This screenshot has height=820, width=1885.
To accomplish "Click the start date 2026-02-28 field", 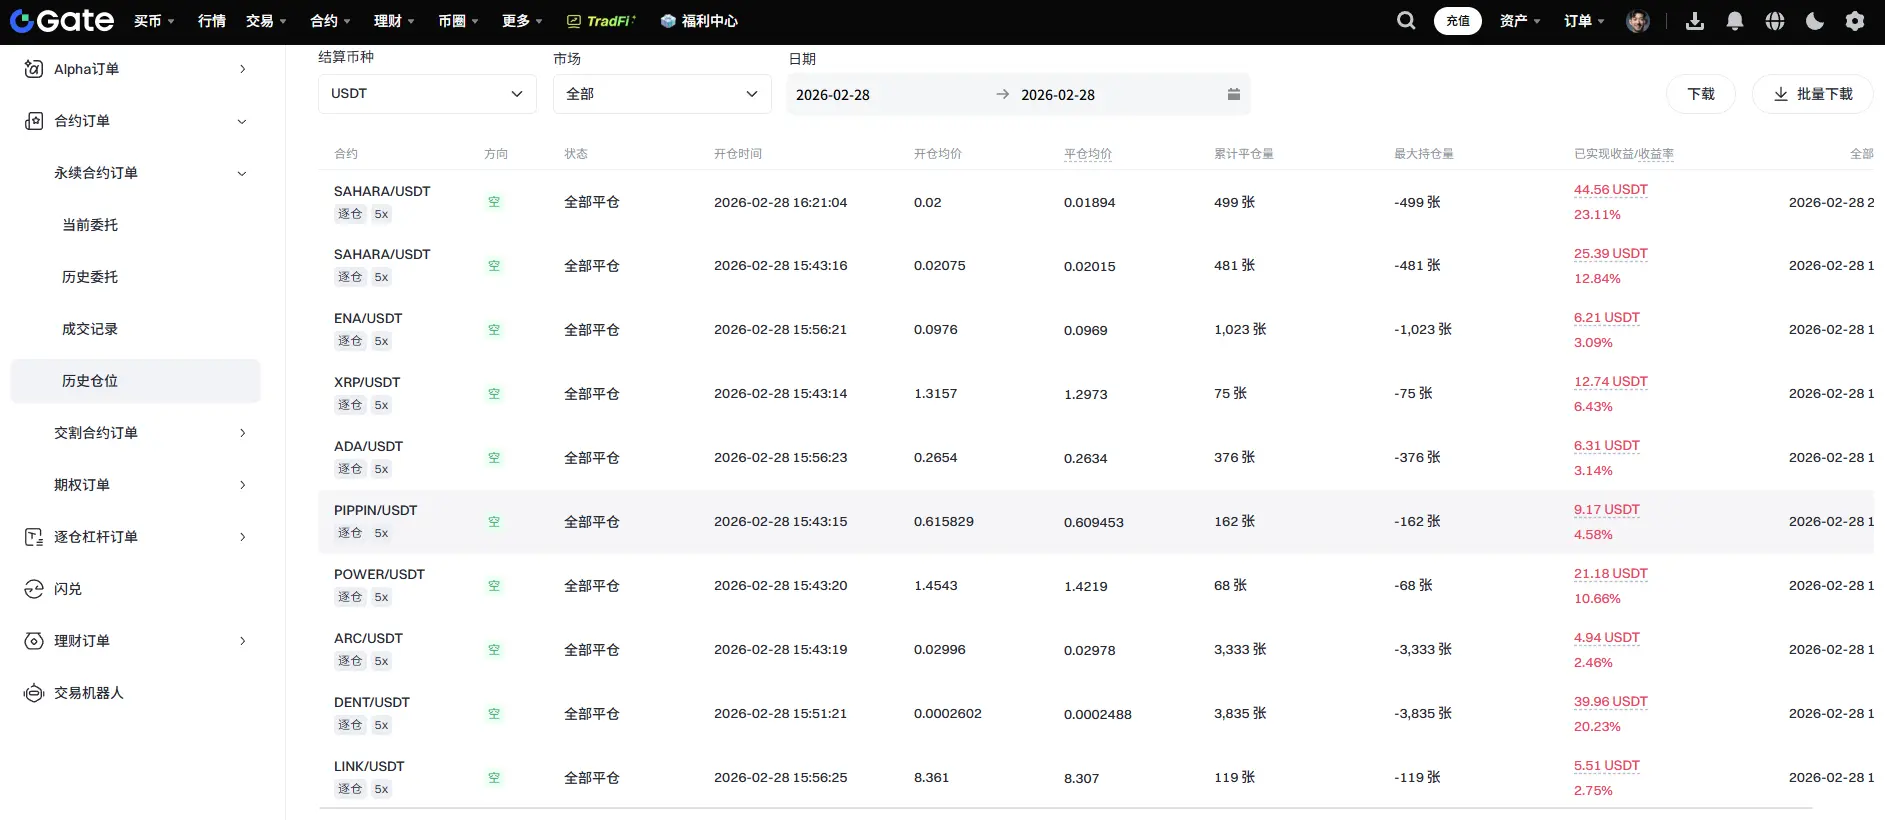I will coord(833,95).
